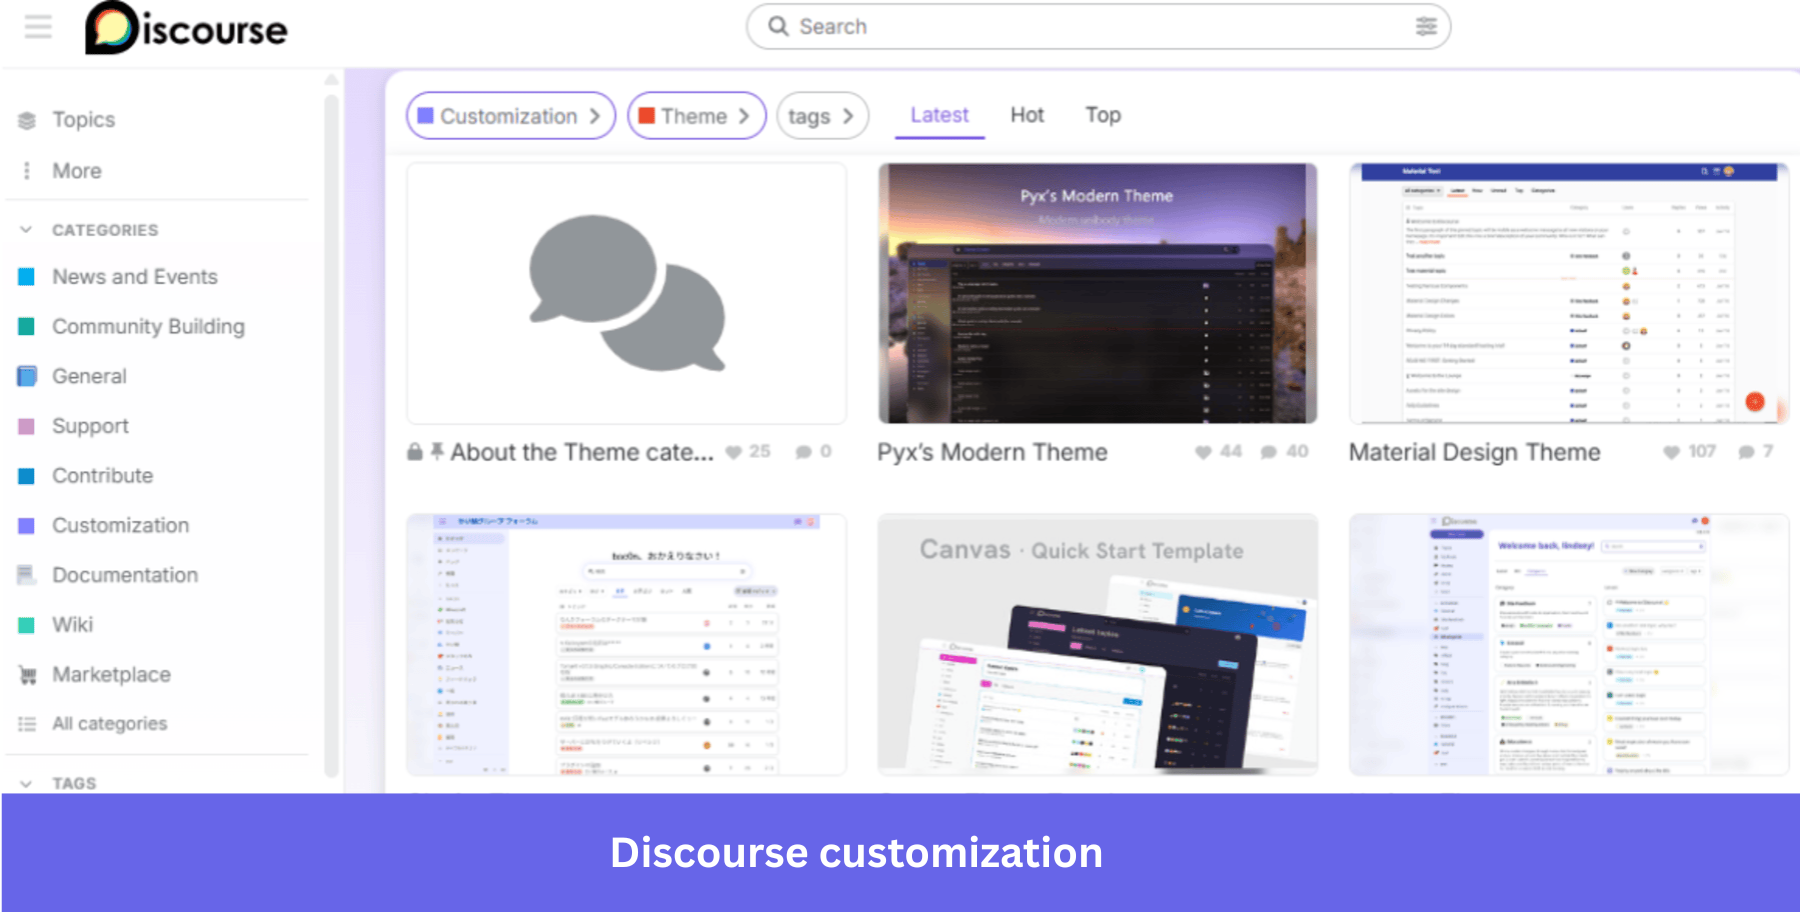
Task: Open the hamburger sidebar menu
Action: tap(37, 27)
